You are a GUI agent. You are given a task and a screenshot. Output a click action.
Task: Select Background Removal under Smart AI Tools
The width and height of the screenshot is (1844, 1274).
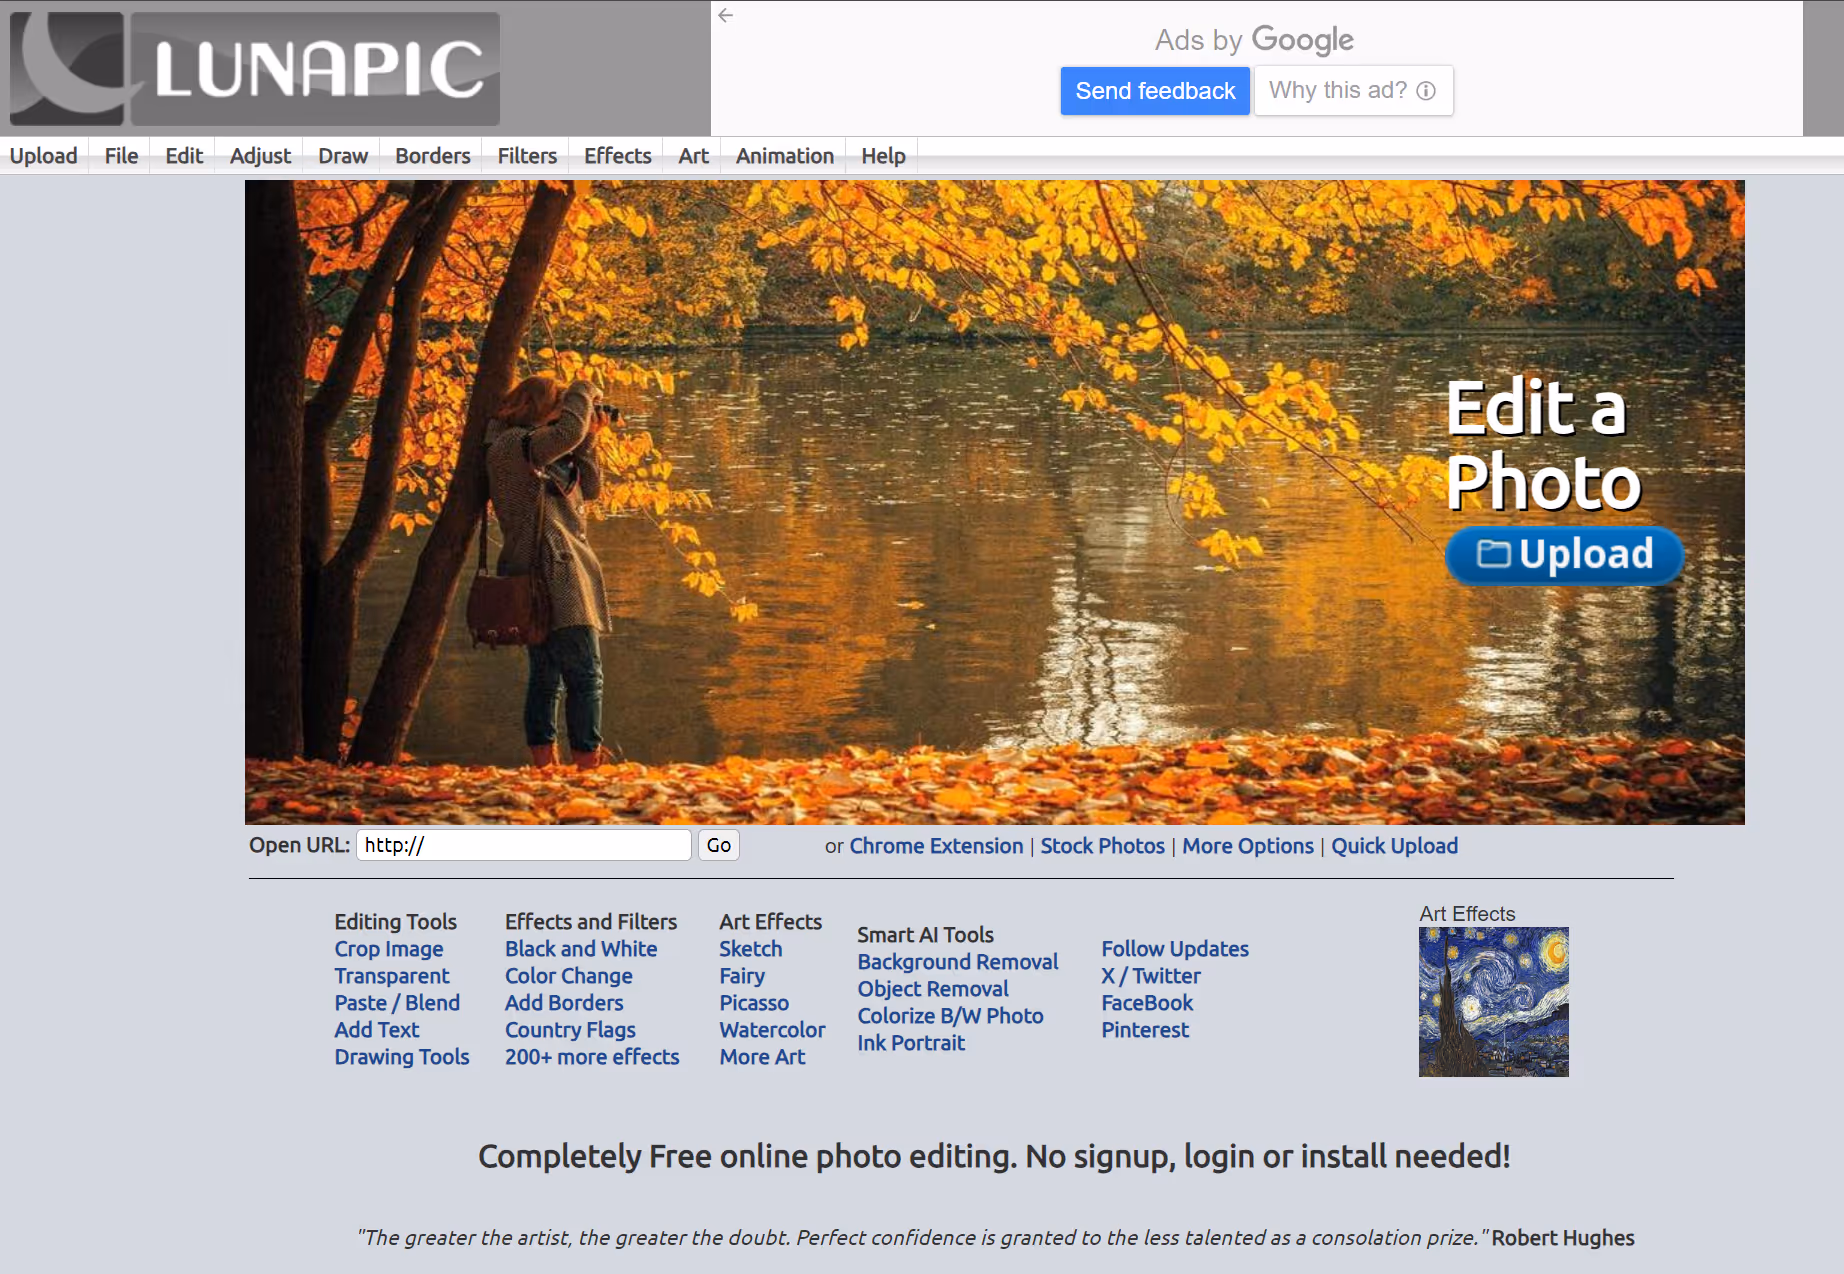(x=957, y=961)
